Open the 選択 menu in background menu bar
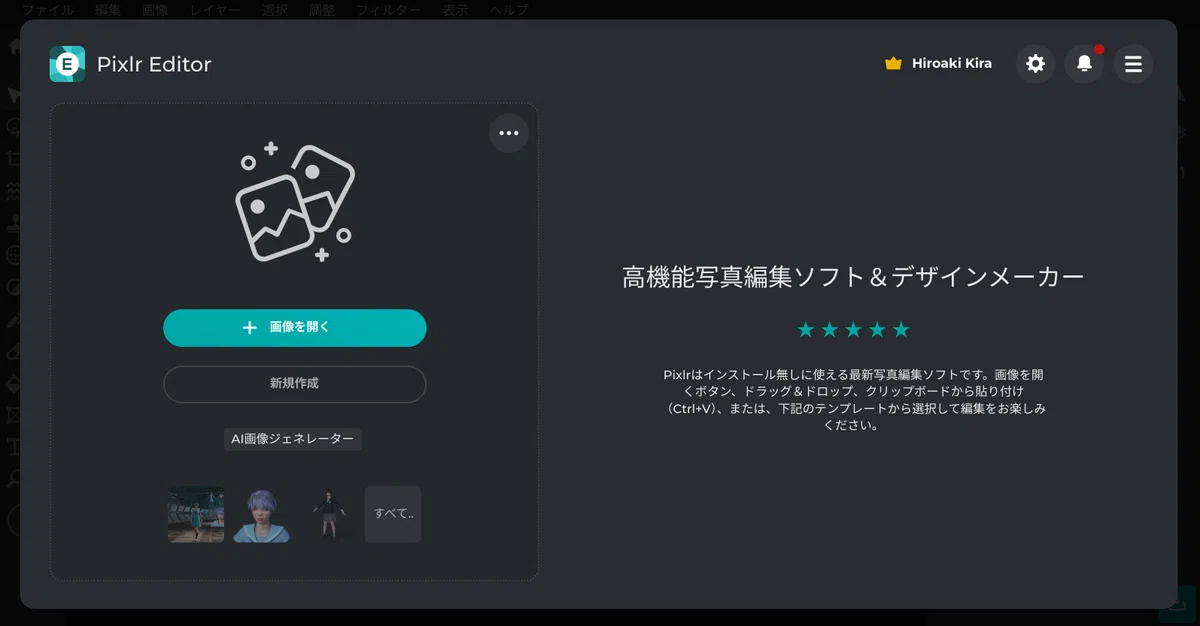Viewport: 1200px width, 626px height. (x=275, y=10)
